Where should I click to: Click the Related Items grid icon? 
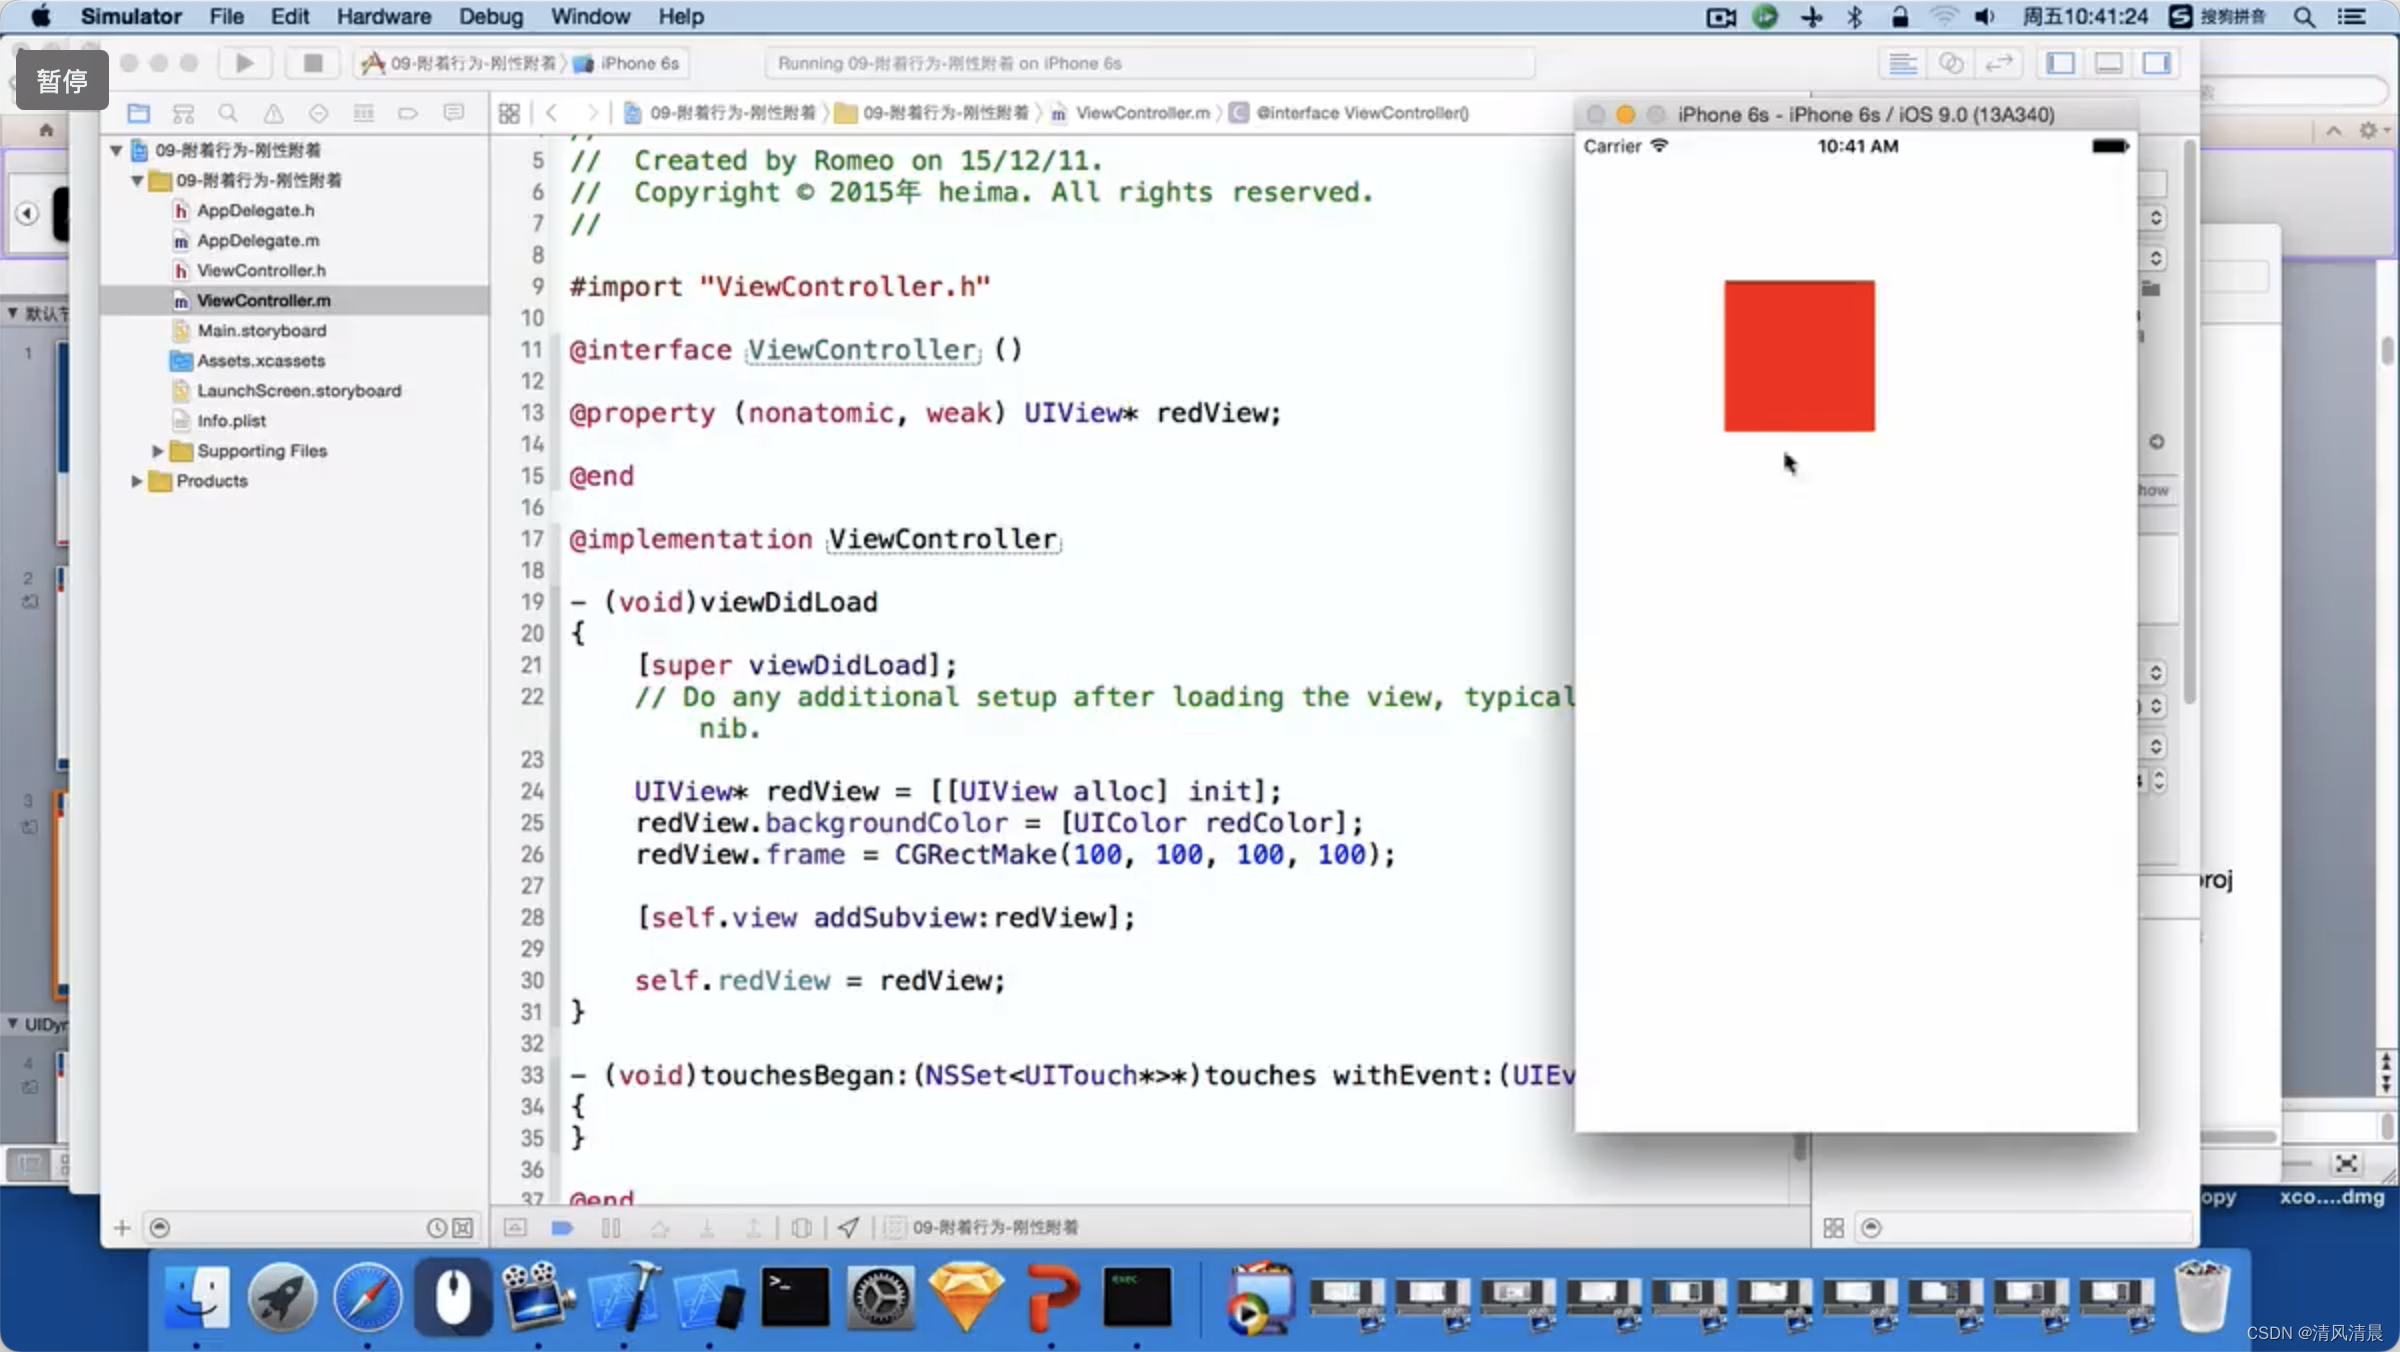509,113
